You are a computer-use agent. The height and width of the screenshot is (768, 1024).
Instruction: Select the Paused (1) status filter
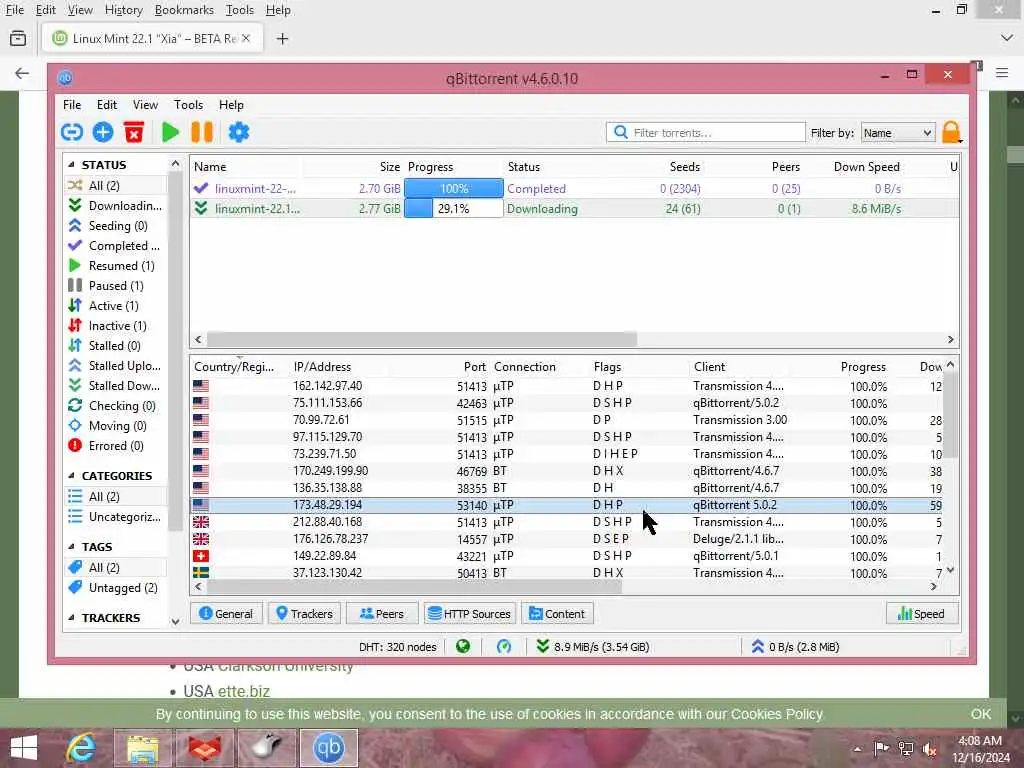point(115,286)
